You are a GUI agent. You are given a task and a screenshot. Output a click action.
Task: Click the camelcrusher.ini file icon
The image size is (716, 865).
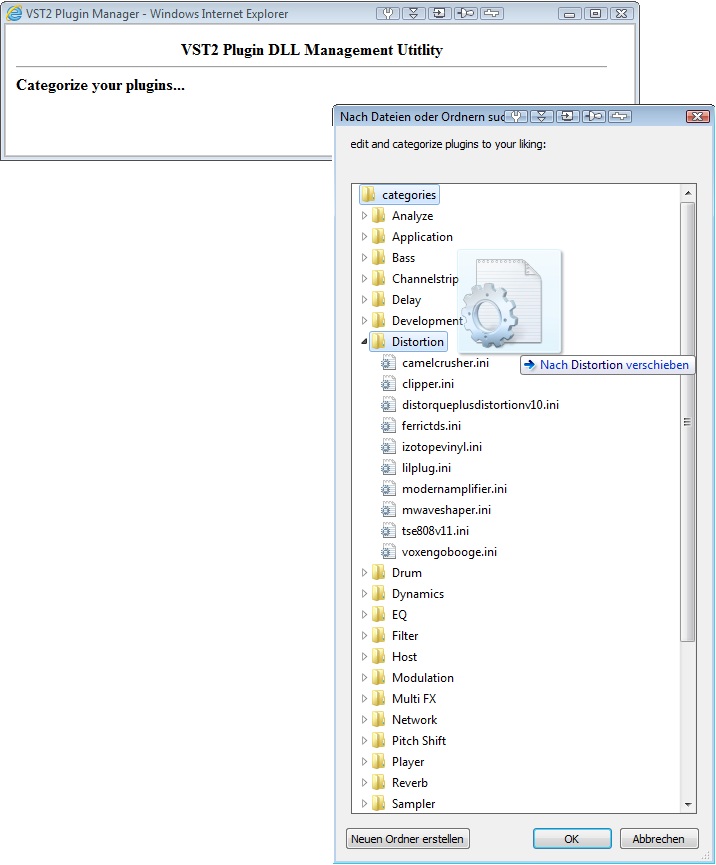coord(389,363)
